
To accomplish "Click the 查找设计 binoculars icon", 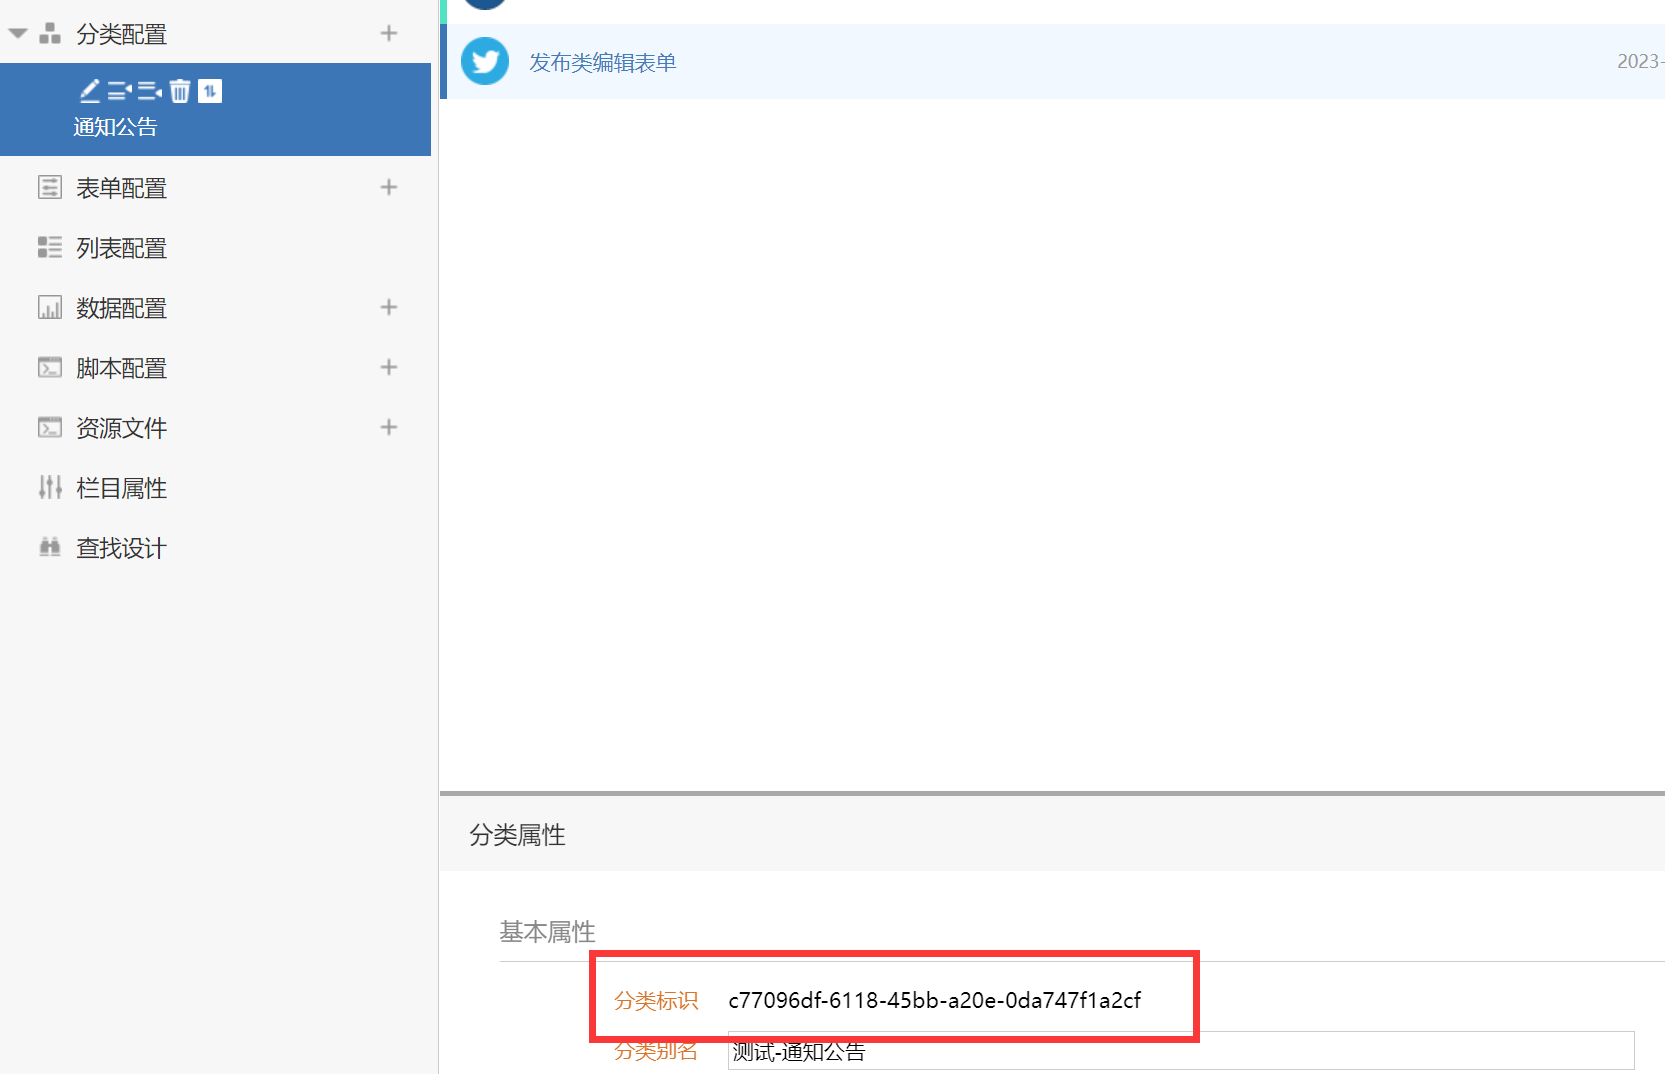I will click(50, 547).
